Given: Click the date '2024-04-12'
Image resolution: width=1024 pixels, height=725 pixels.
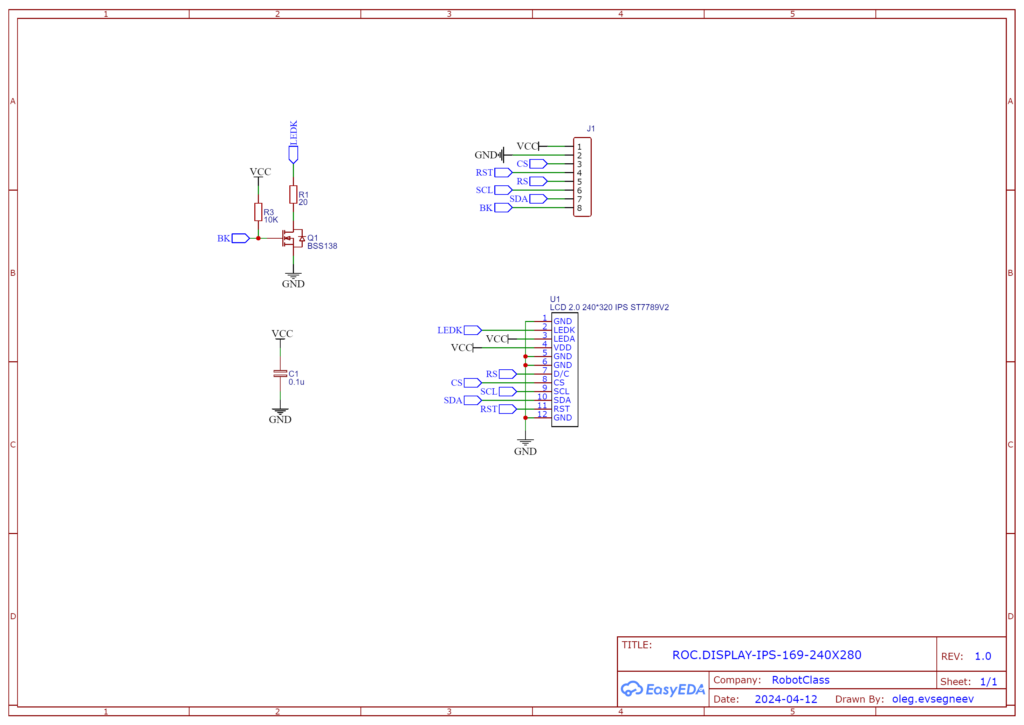Looking at the screenshot, I should [786, 699].
